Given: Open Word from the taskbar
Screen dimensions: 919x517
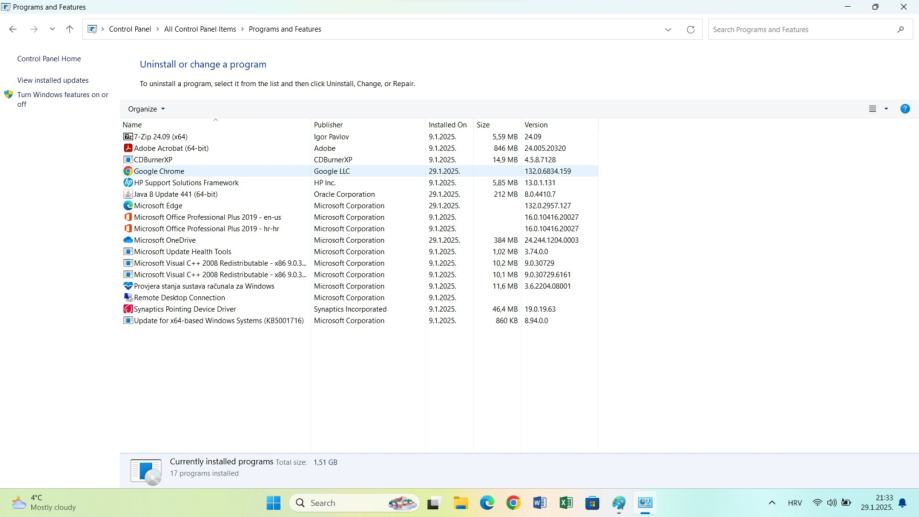Looking at the screenshot, I should [x=540, y=503].
